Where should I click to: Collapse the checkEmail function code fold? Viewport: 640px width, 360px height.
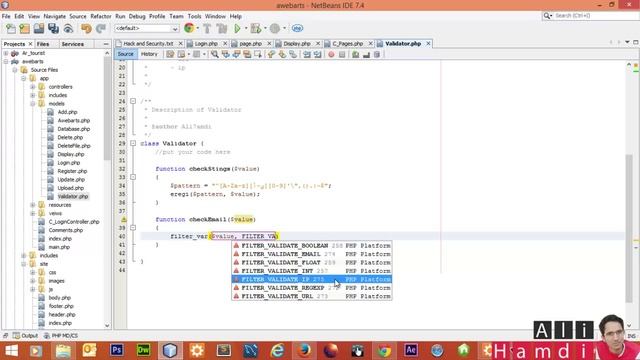coord(133,228)
